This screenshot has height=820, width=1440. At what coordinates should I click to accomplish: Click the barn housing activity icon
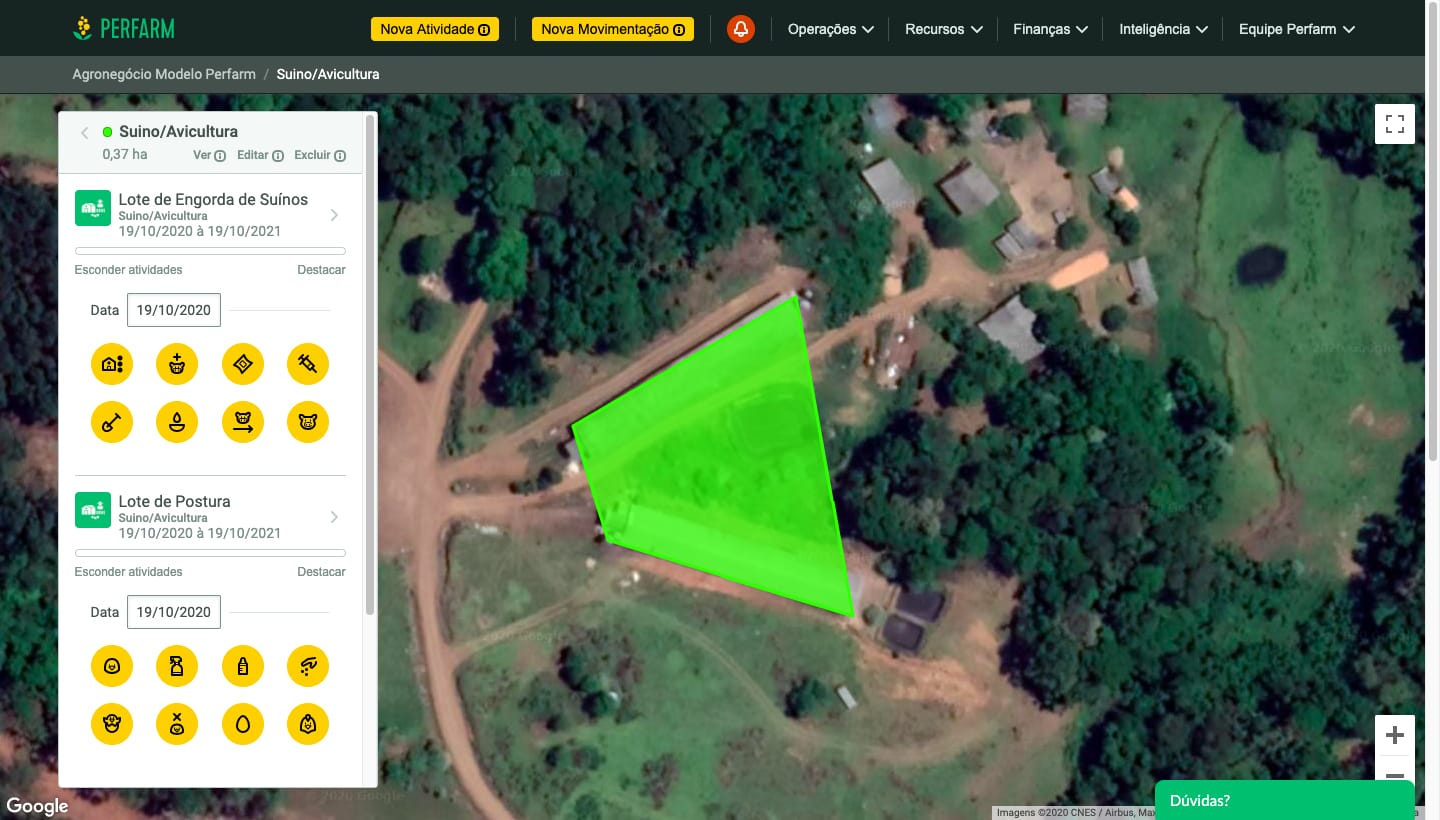pyautogui.click(x=112, y=364)
